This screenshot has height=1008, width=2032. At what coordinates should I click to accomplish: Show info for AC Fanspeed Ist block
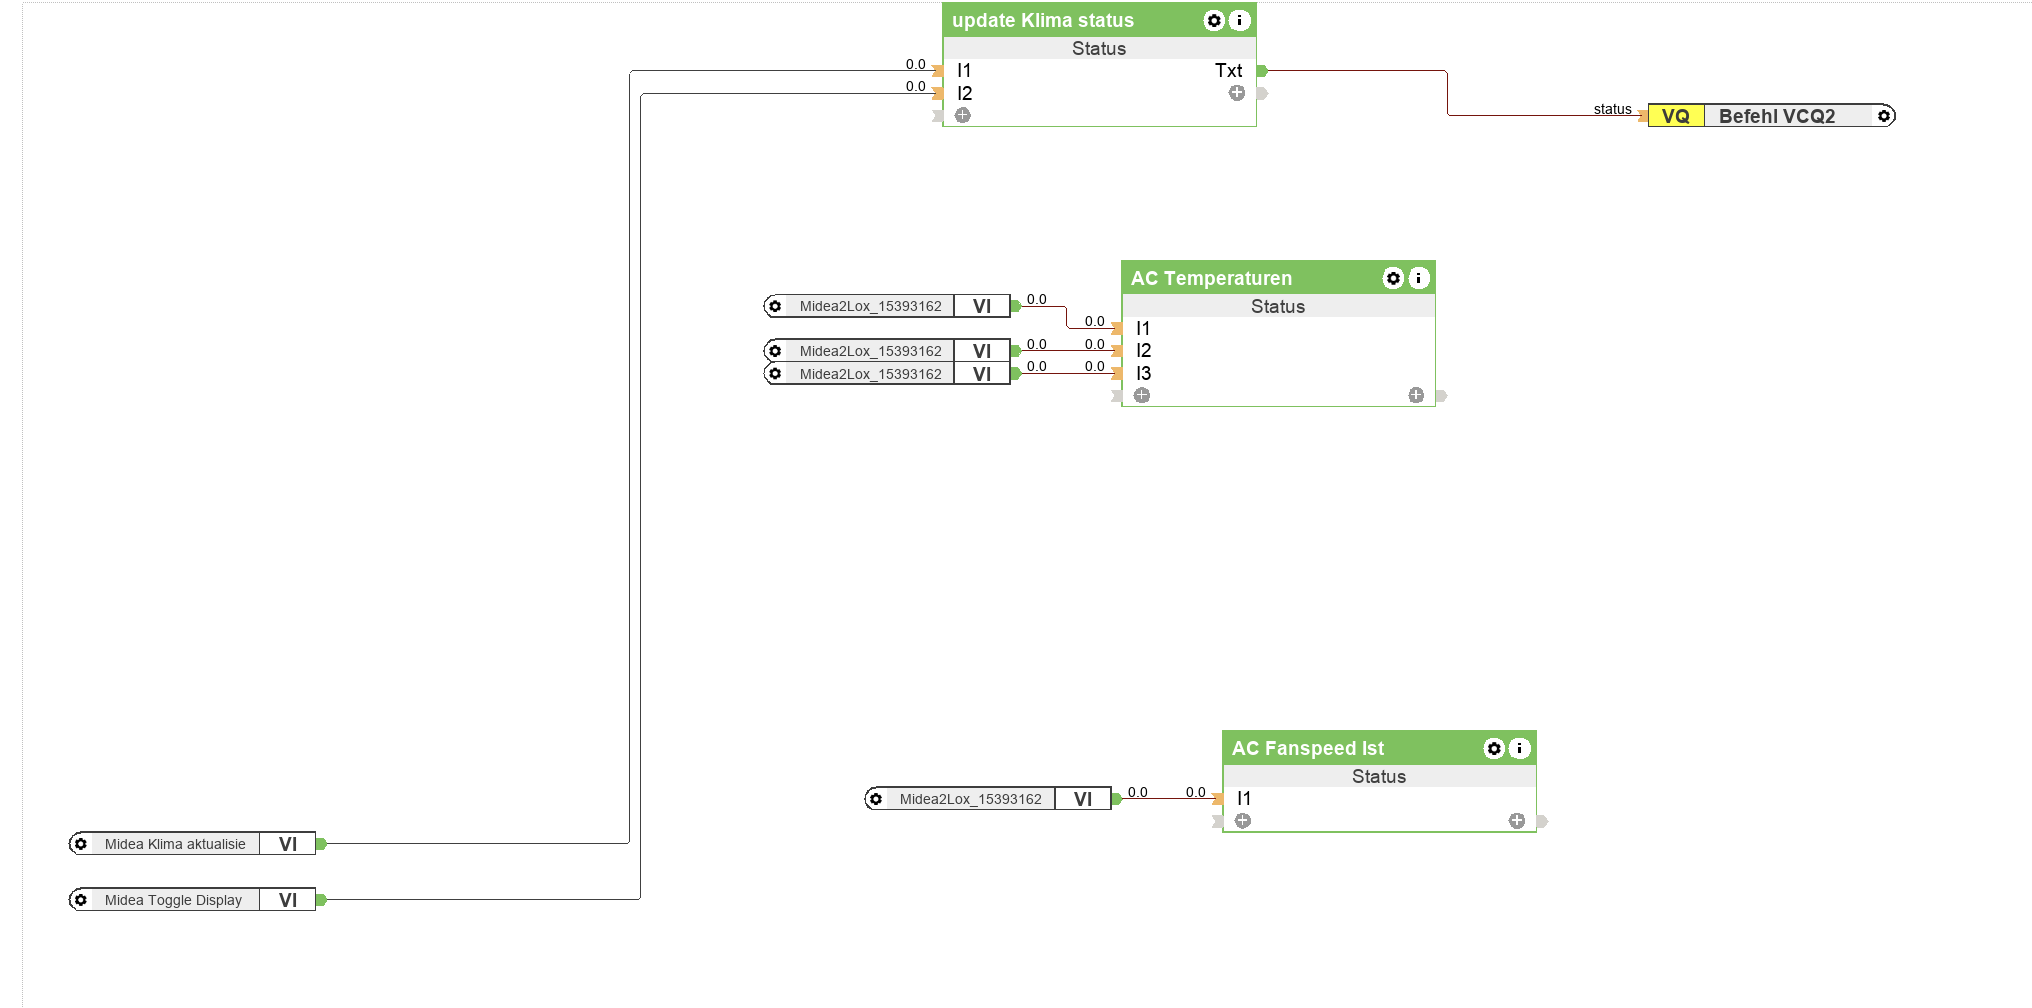pos(1519,748)
